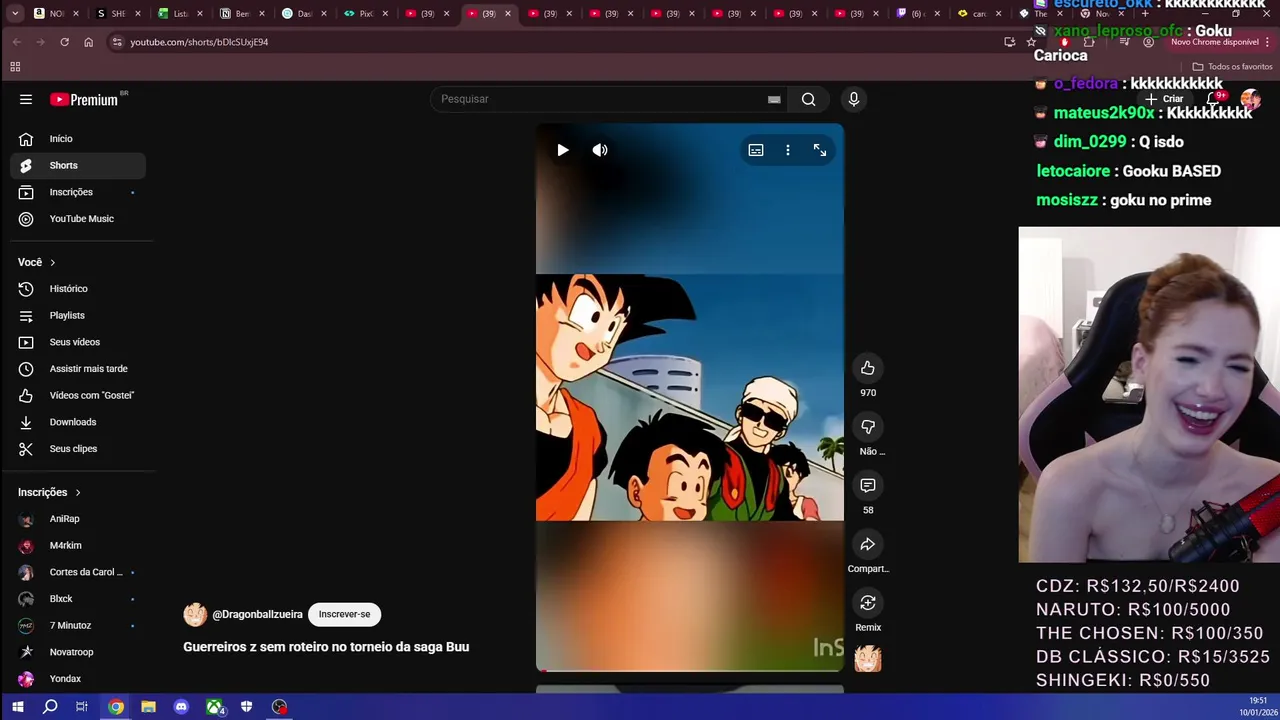1280x720 pixels.
Task: Open Downloads in the sidebar
Action: [78, 422]
